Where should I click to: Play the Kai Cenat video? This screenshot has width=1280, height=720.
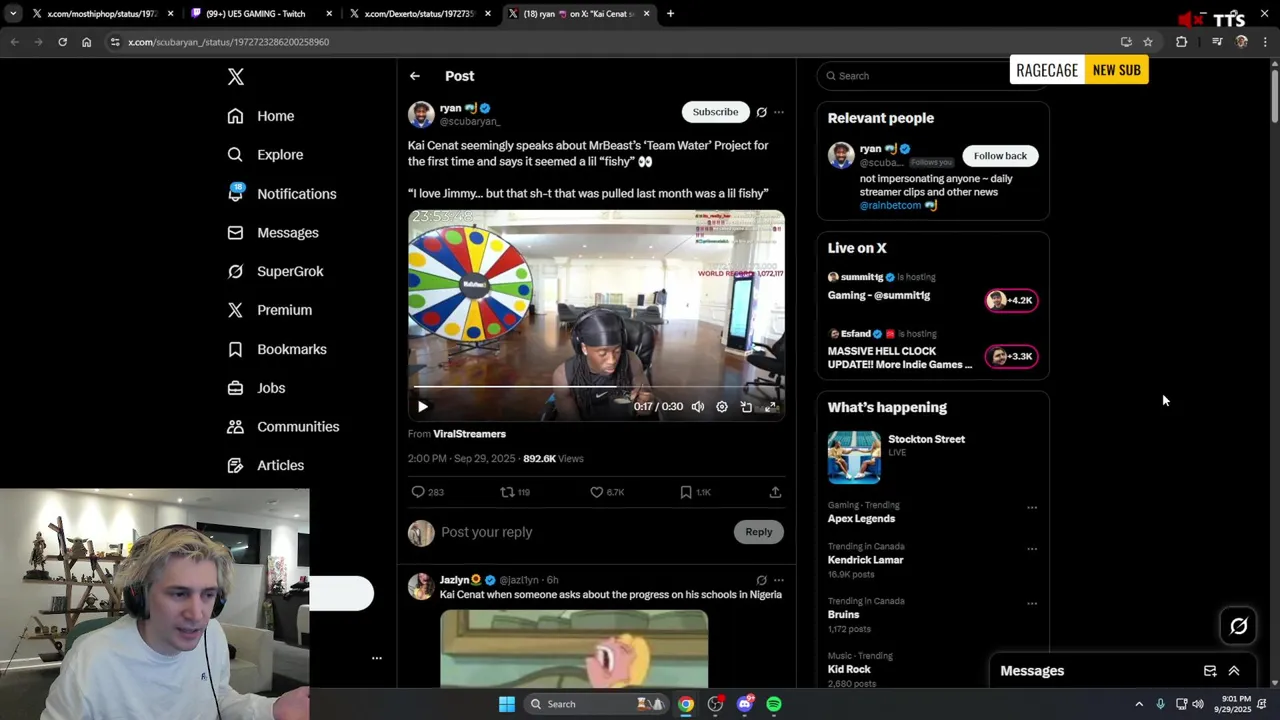tap(422, 407)
